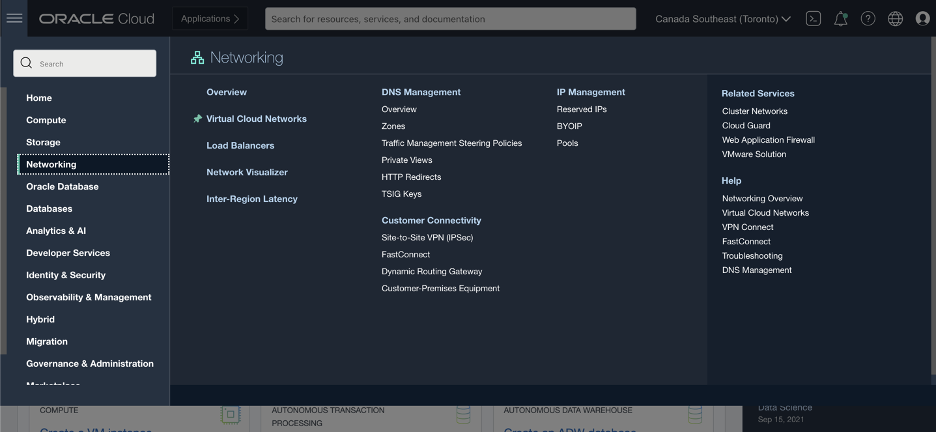936x432 pixels.
Task: Open Identity & Security category
Action: tap(66, 274)
